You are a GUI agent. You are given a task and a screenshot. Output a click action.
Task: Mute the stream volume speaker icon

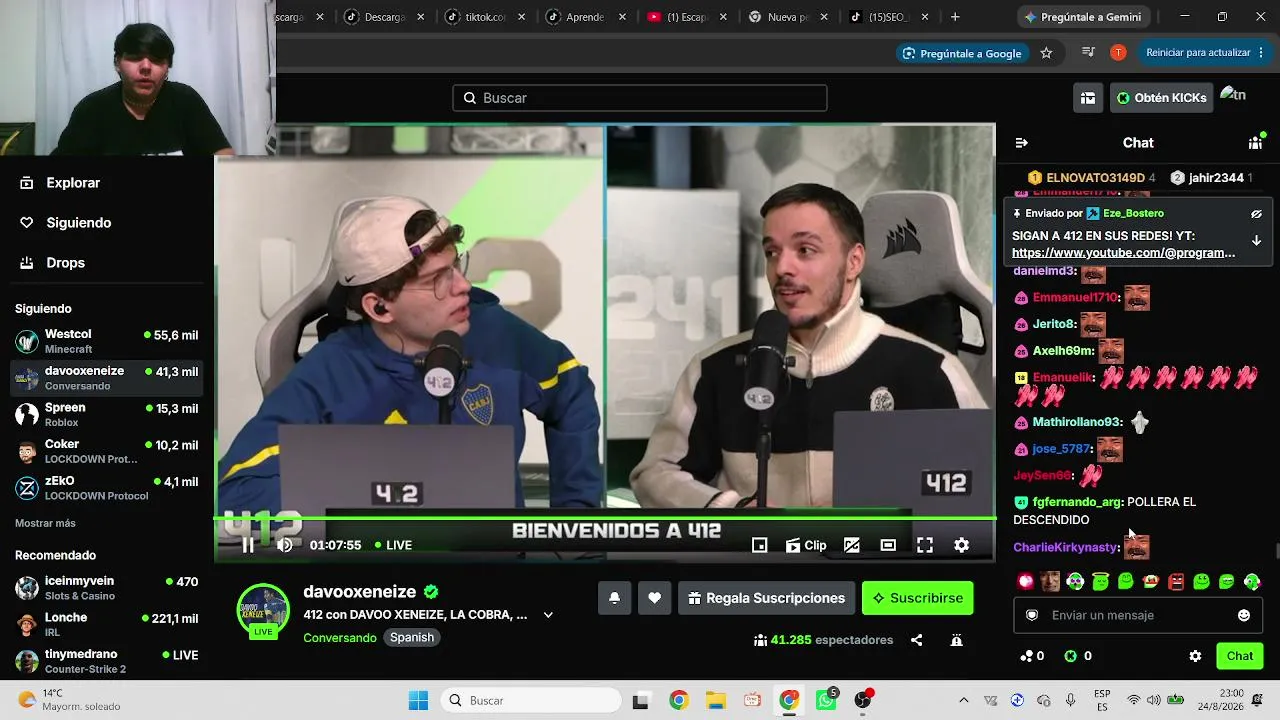tap(285, 545)
